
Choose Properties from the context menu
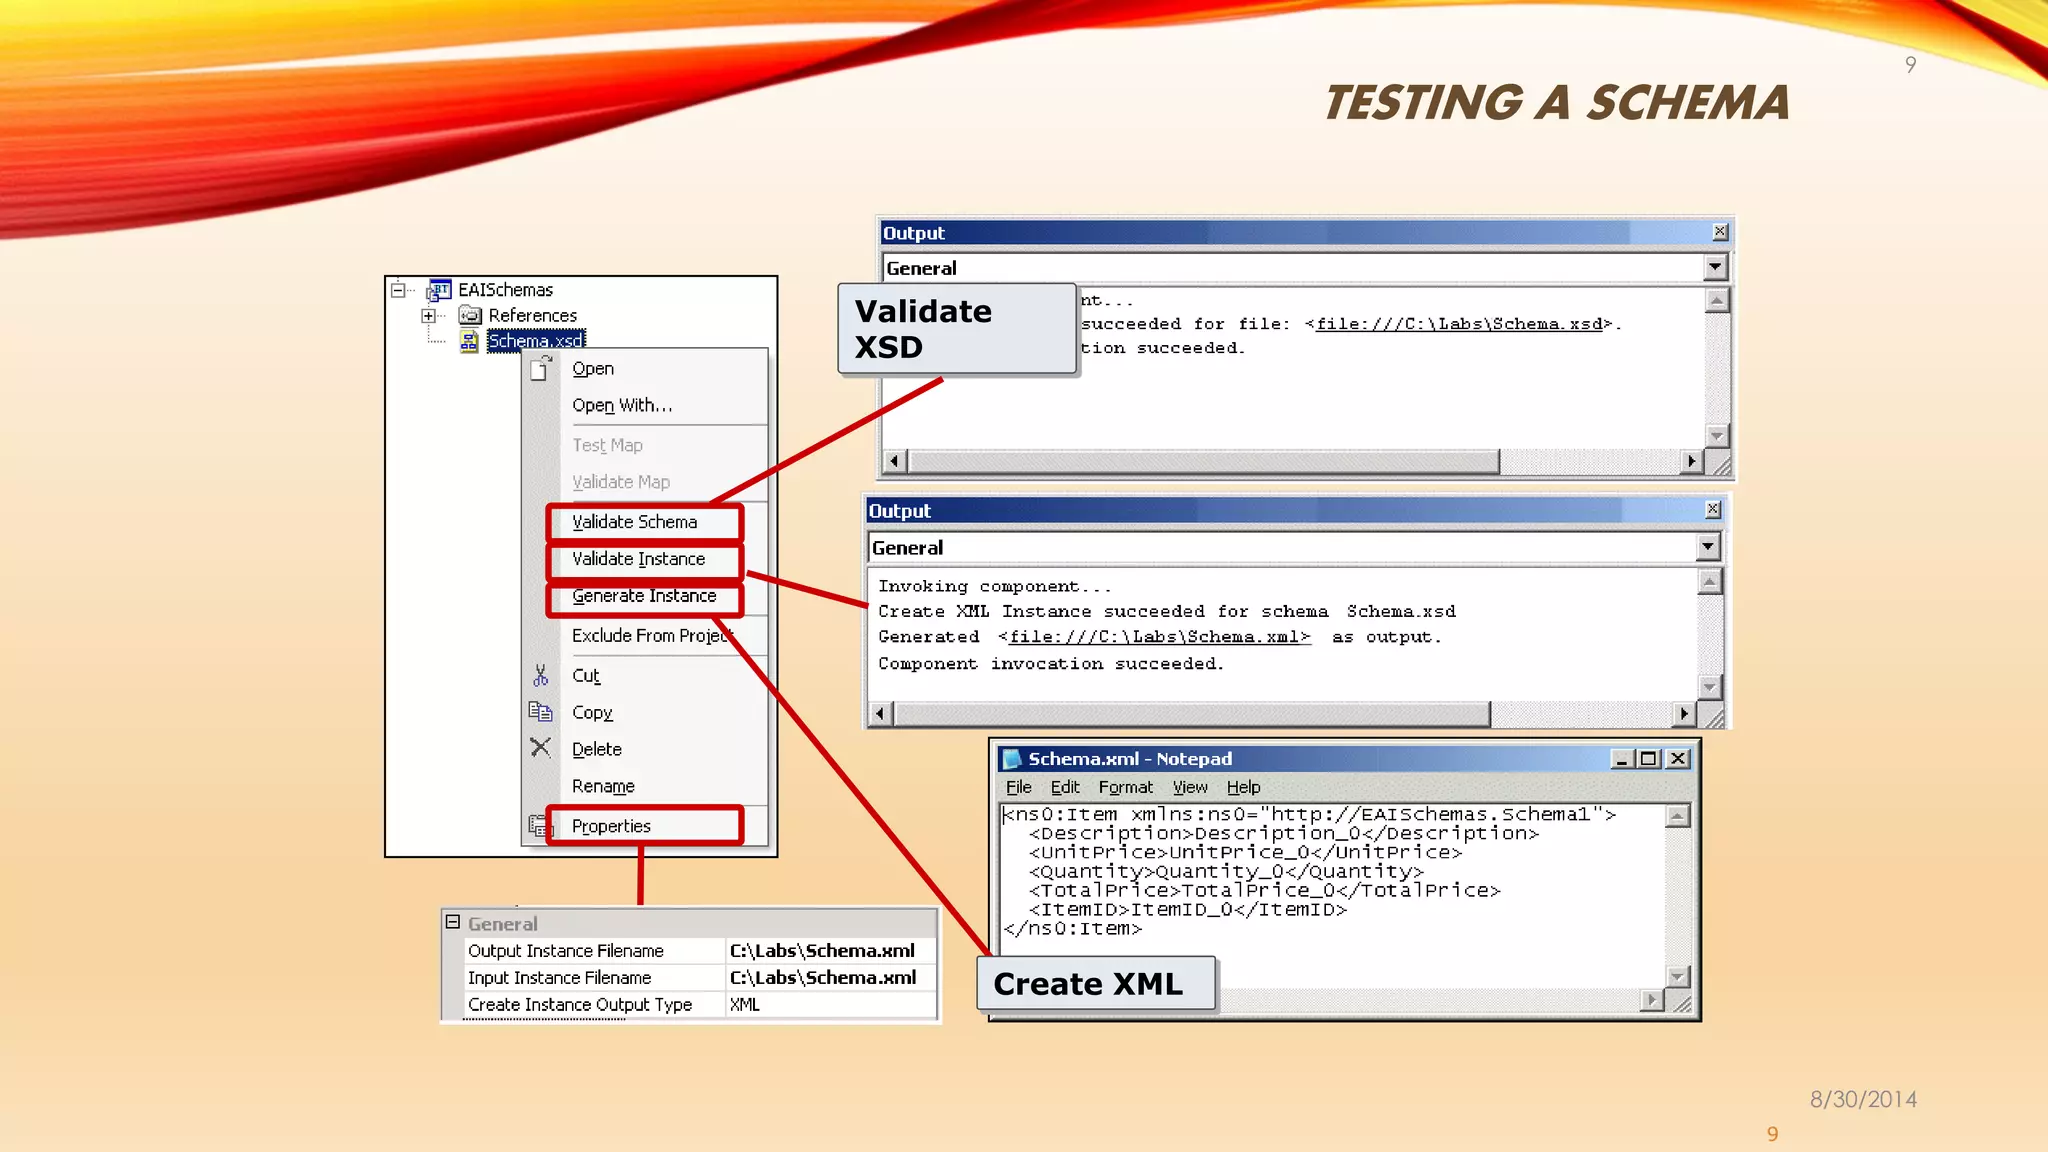click(611, 826)
